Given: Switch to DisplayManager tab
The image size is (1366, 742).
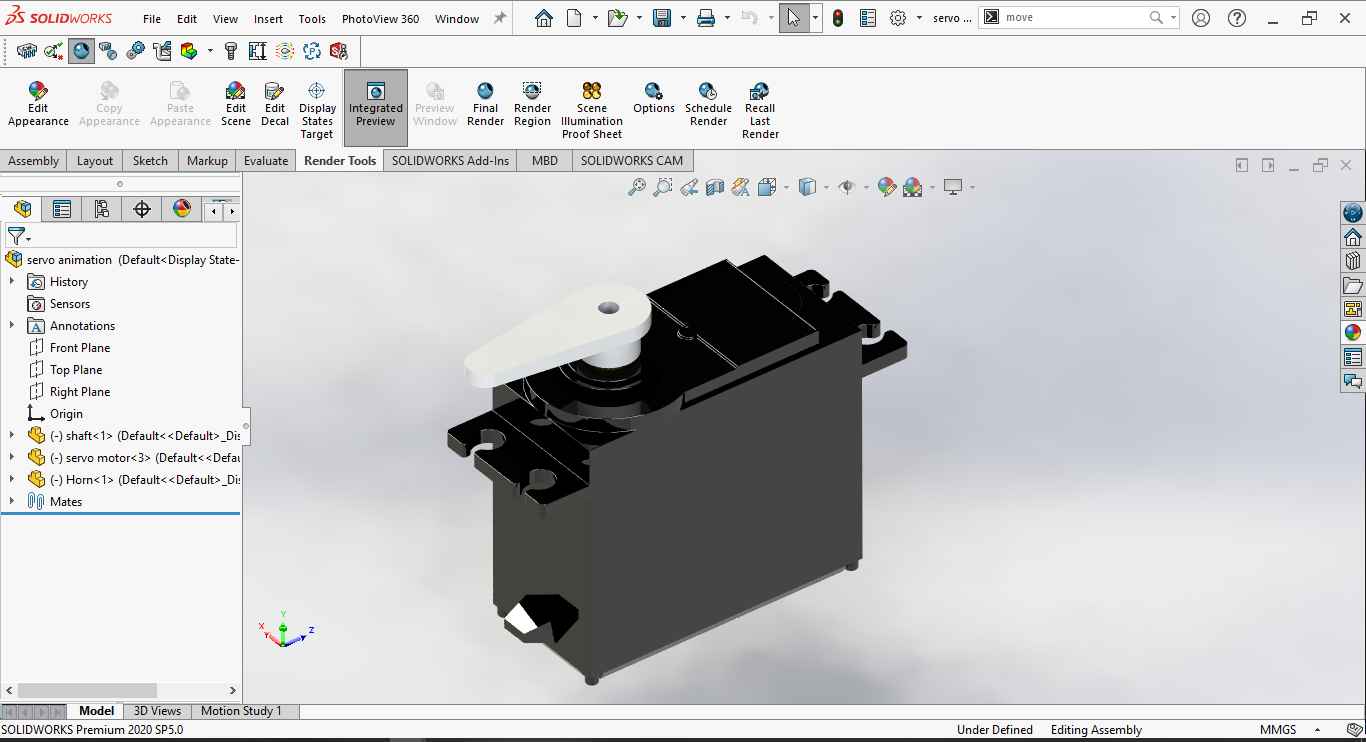Looking at the screenshot, I should (182, 209).
